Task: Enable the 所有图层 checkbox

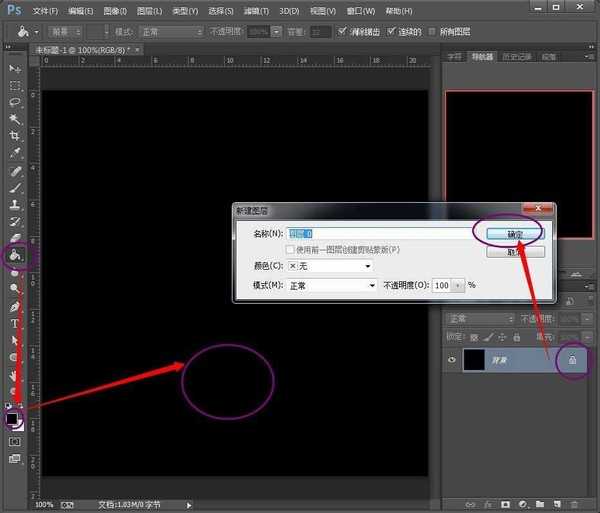Action: click(436, 32)
